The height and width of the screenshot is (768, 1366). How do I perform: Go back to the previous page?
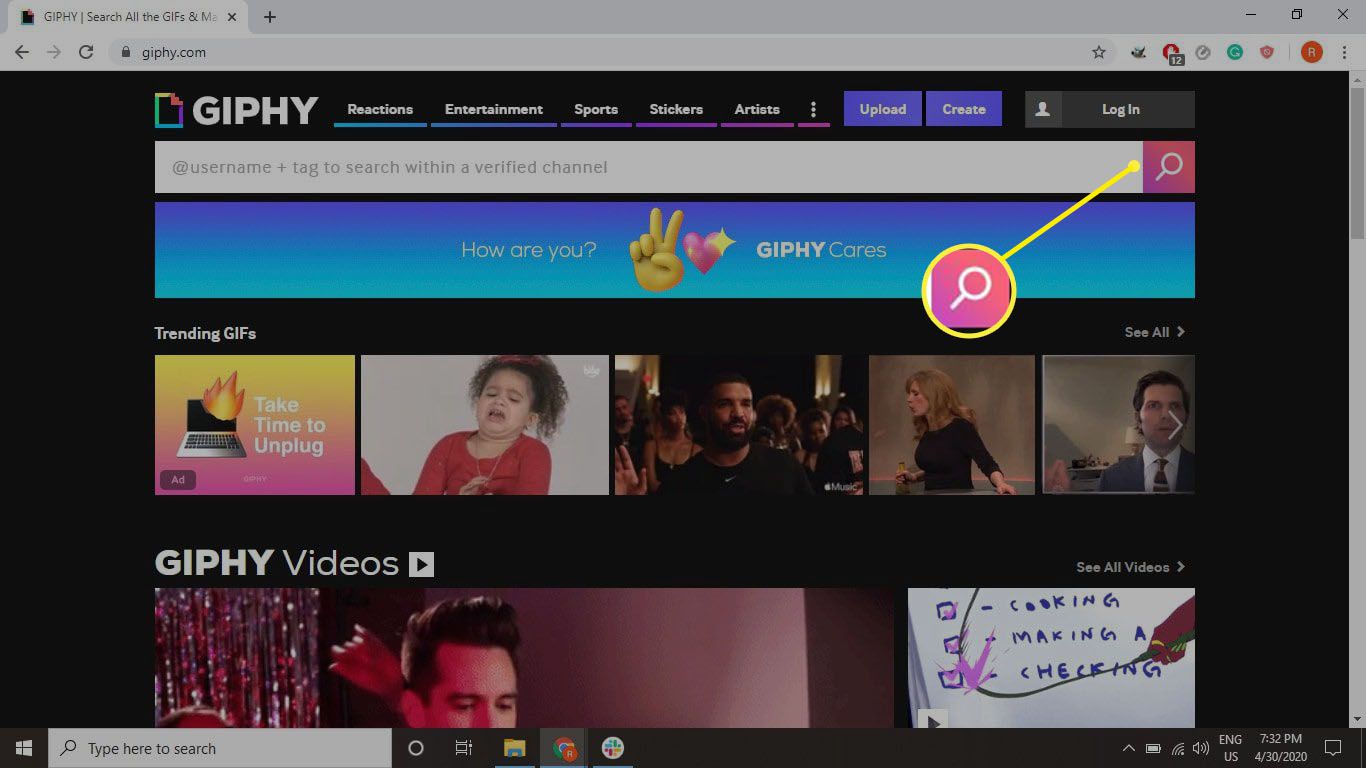pos(22,52)
